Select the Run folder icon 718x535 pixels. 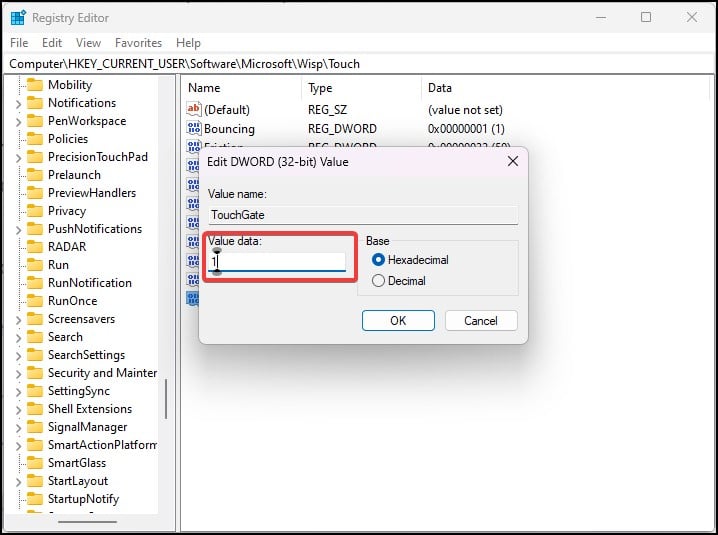click(35, 265)
